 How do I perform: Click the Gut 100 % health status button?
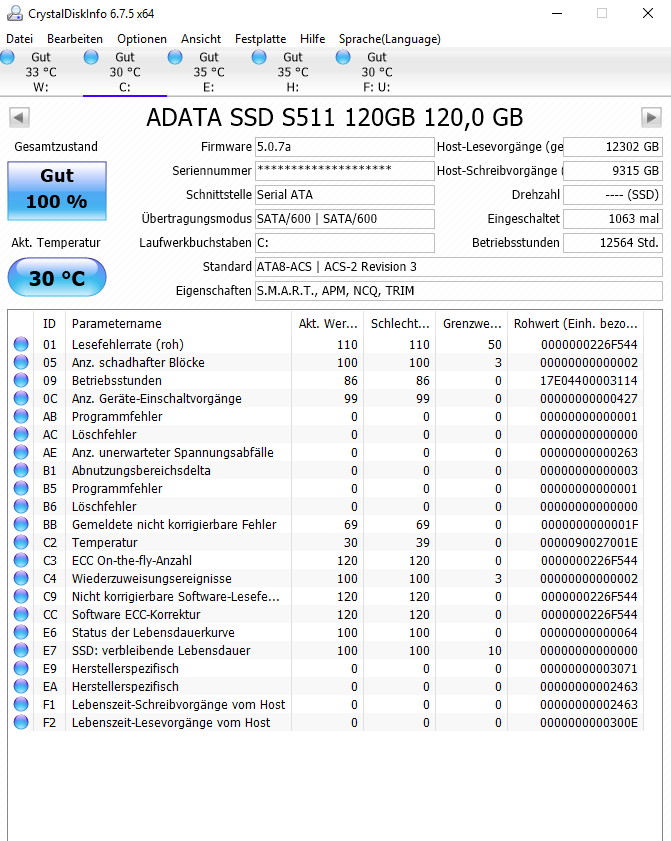(x=57, y=191)
